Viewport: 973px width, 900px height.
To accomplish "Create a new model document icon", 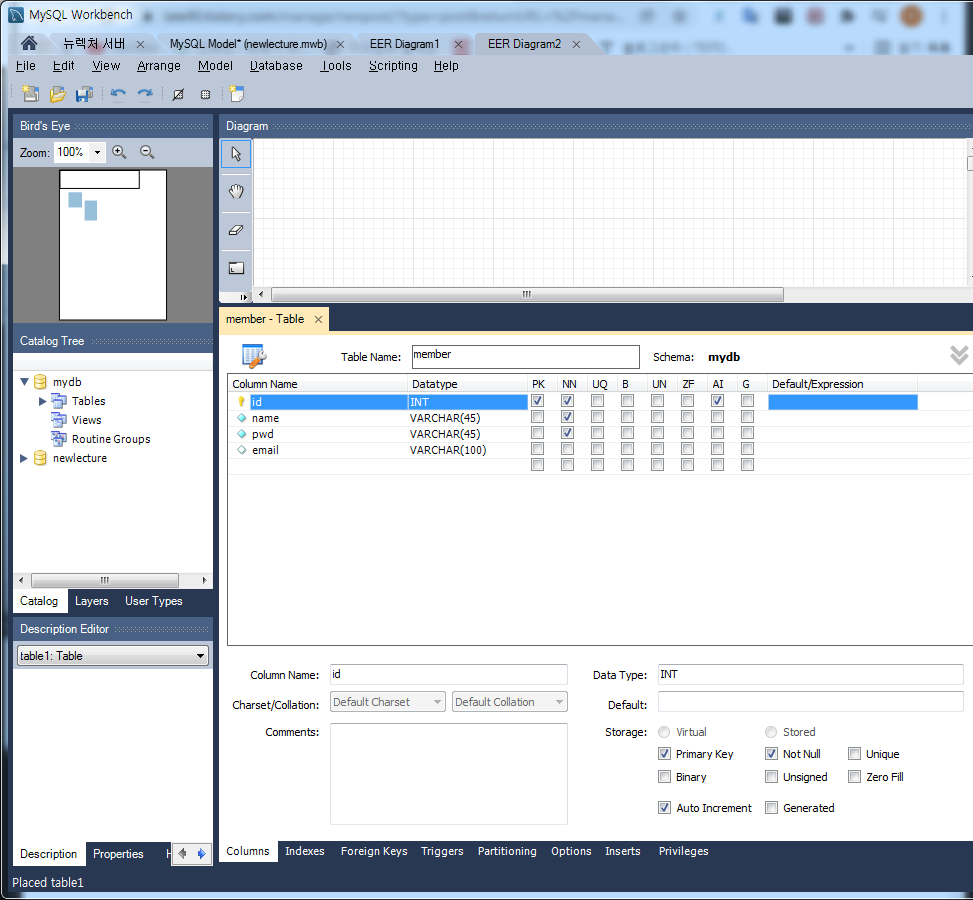I will (x=30, y=94).
